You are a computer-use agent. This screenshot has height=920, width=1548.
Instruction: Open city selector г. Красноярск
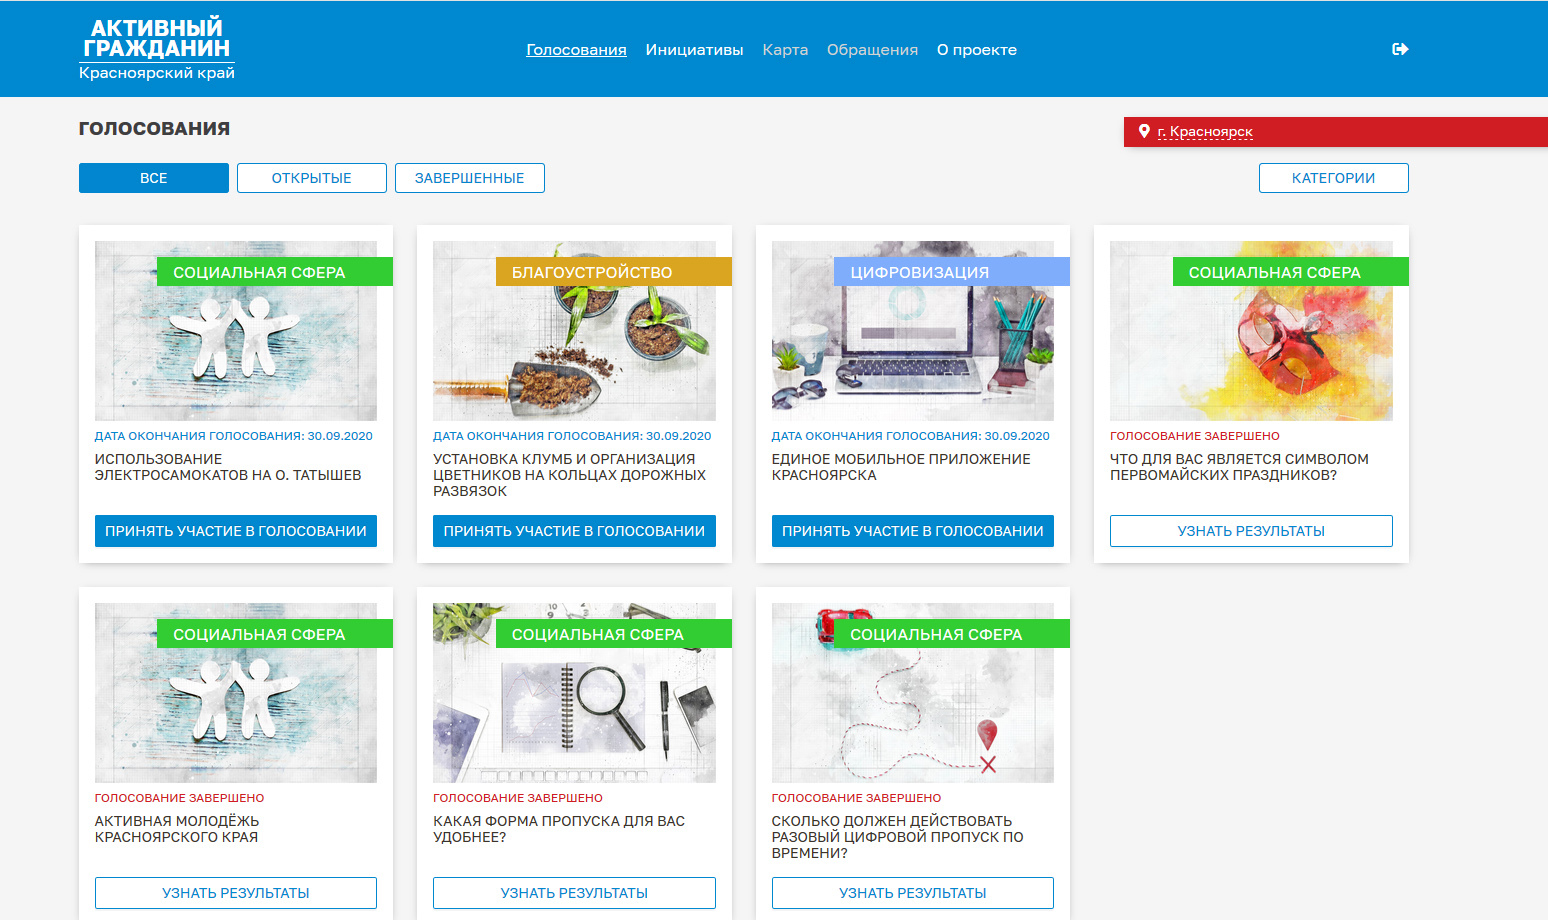(1205, 132)
